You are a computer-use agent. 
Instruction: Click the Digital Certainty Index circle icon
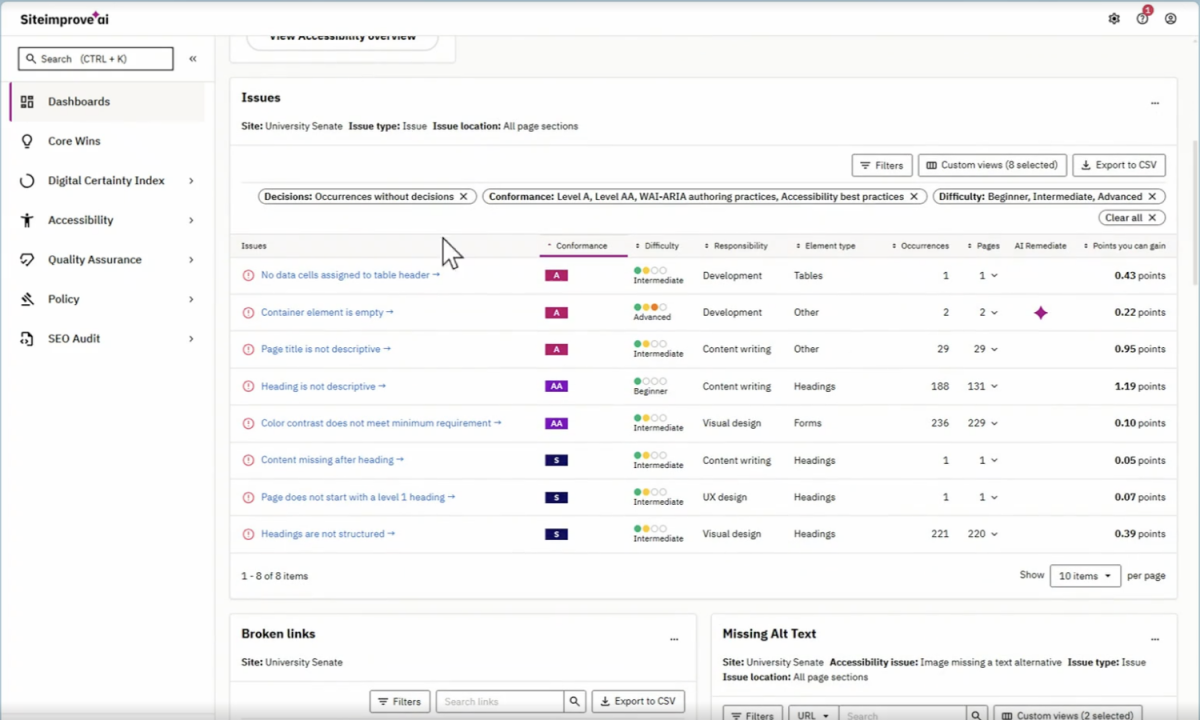tap(28, 181)
